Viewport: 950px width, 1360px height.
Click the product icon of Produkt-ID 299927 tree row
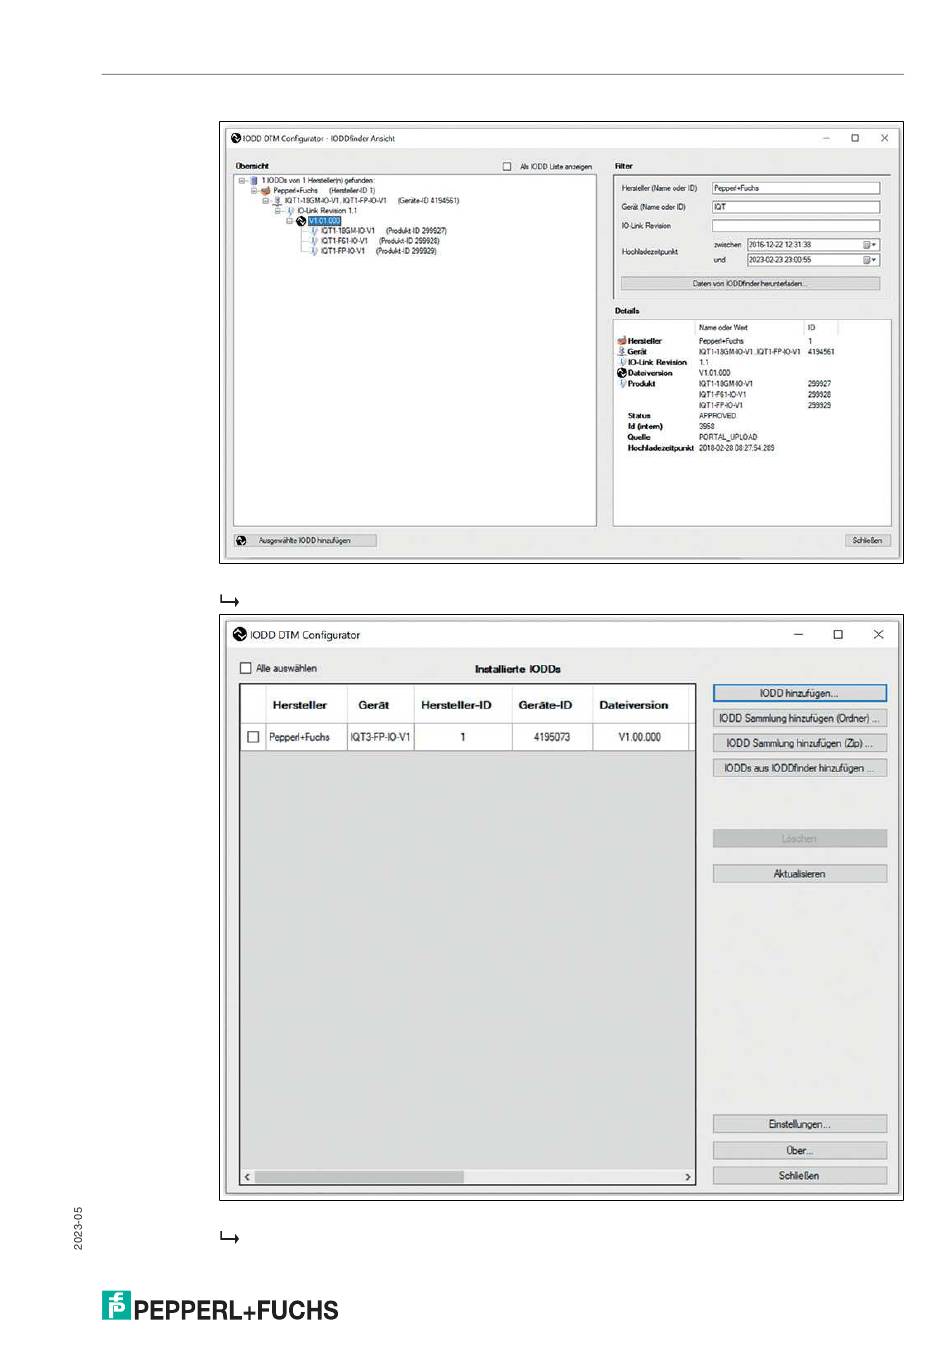pyautogui.click(x=314, y=231)
